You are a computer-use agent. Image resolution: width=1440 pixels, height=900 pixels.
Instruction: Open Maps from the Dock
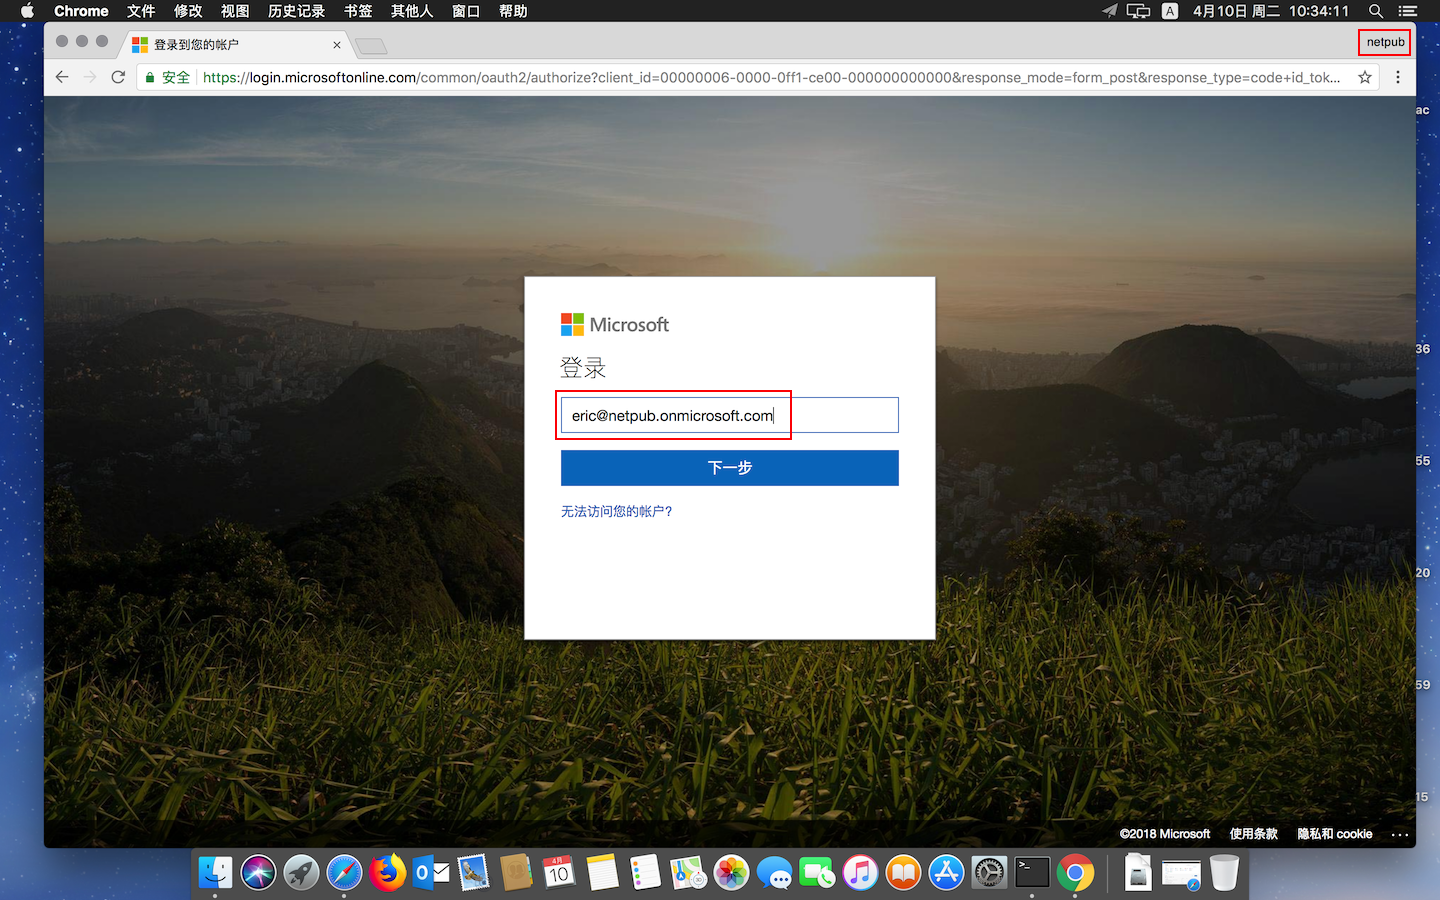coord(688,873)
